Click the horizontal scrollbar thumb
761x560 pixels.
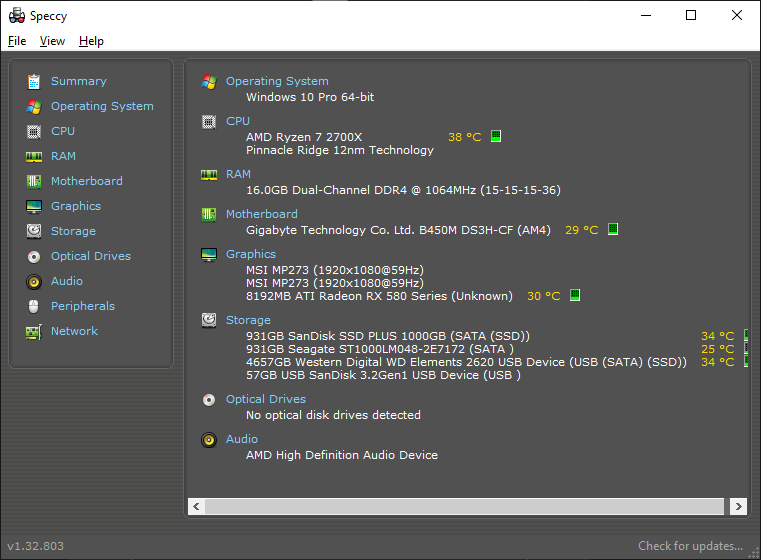click(464, 507)
